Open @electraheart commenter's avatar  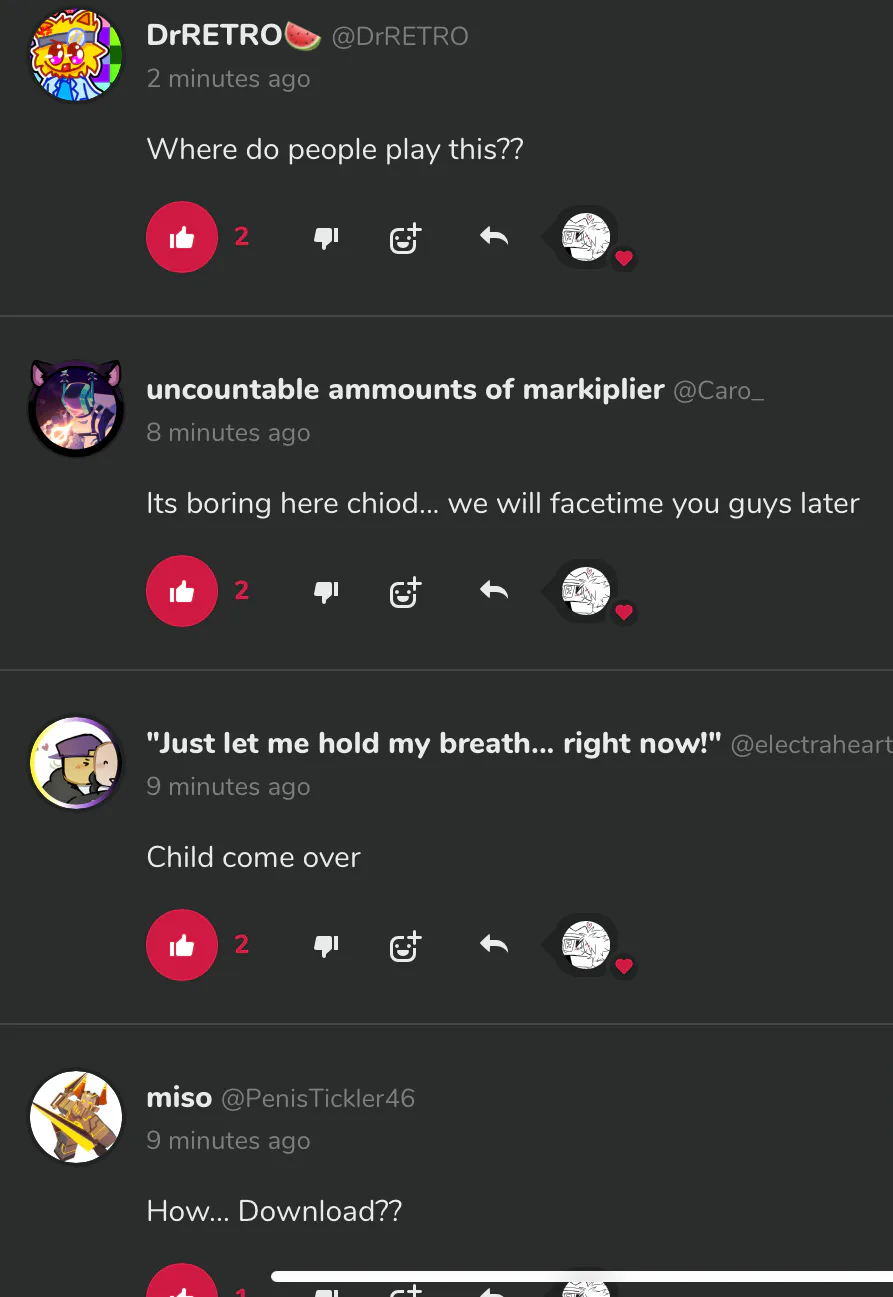click(75, 764)
